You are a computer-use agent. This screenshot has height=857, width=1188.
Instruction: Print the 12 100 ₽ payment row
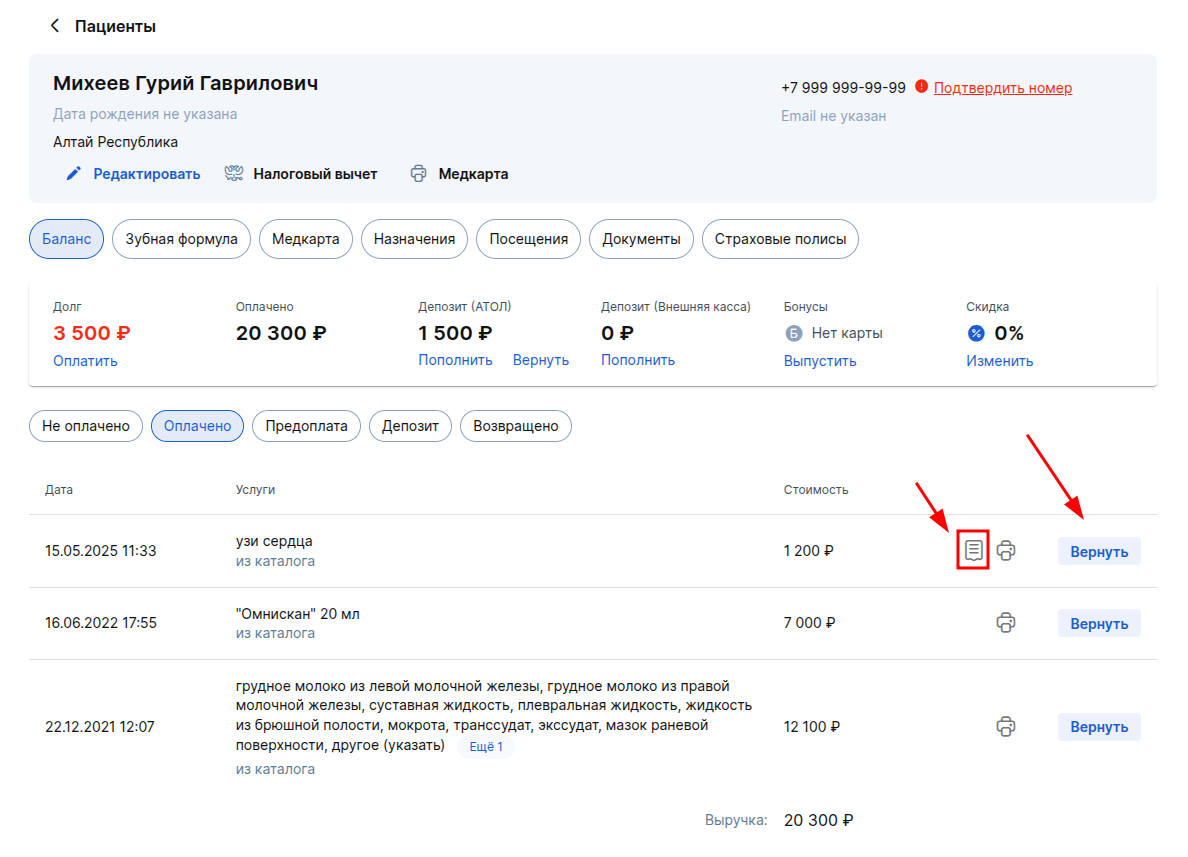tap(1005, 727)
